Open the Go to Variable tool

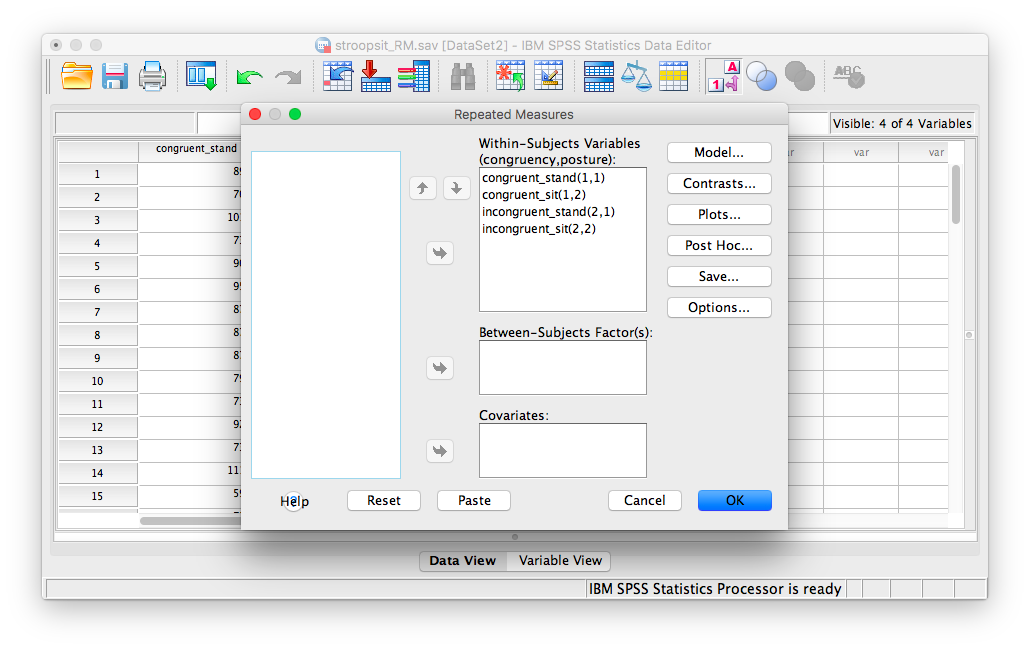tap(376, 76)
